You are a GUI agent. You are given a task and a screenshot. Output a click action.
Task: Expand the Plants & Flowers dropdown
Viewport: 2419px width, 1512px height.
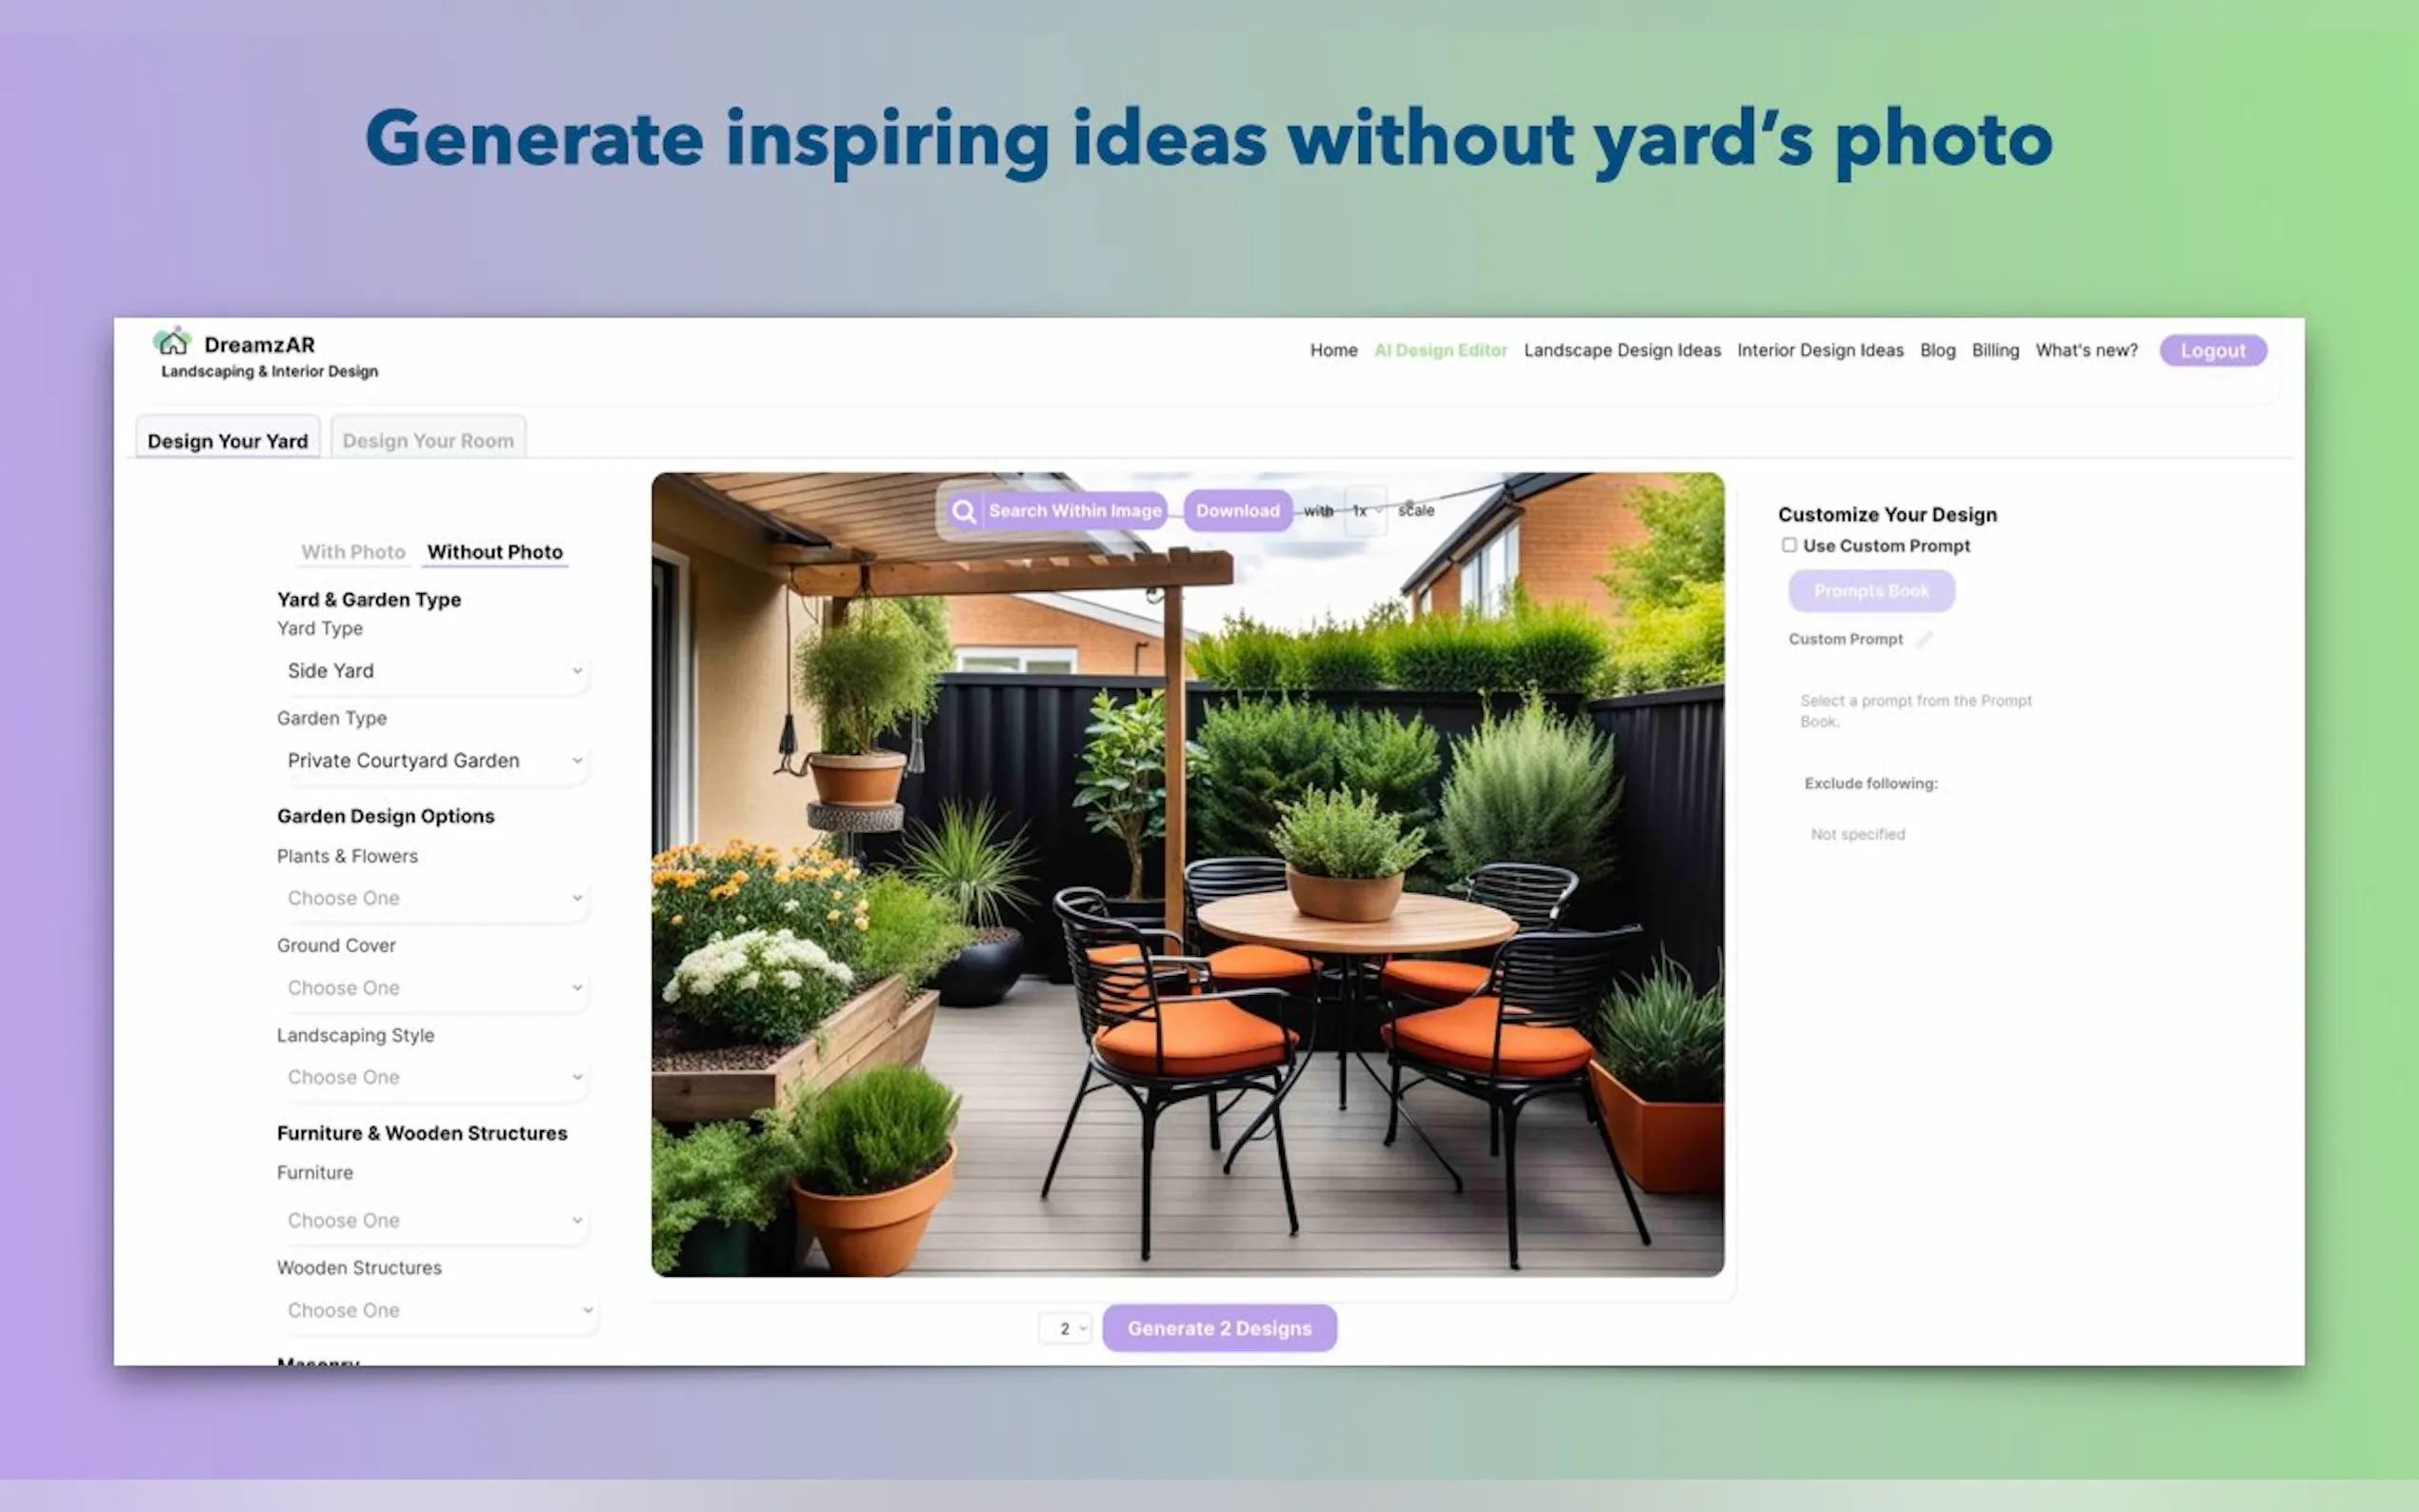coord(432,898)
